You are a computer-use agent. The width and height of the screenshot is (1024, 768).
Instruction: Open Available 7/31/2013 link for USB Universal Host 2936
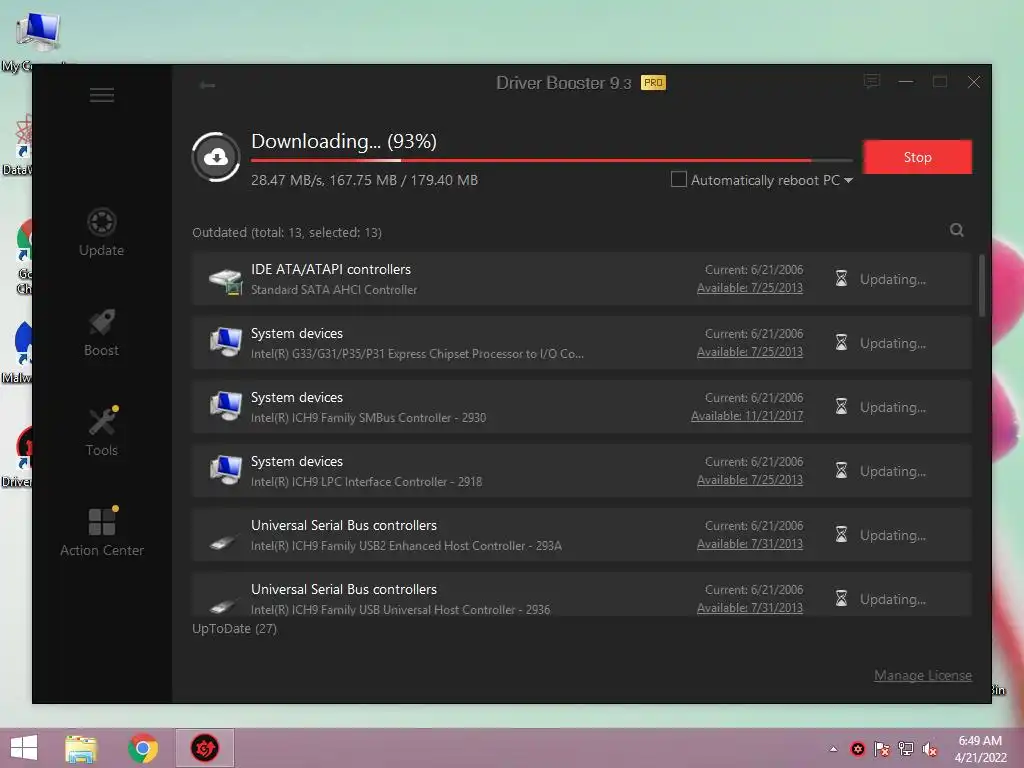(x=750, y=608)
